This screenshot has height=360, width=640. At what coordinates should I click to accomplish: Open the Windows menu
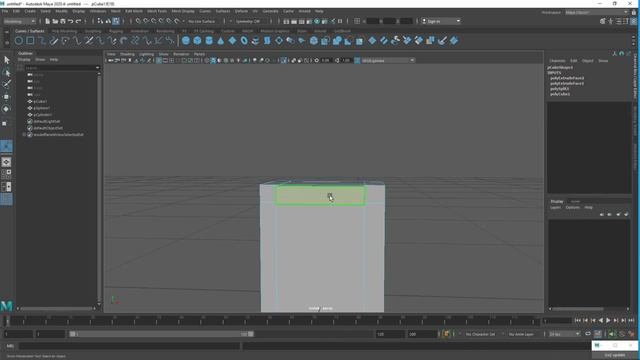[98, 11]
